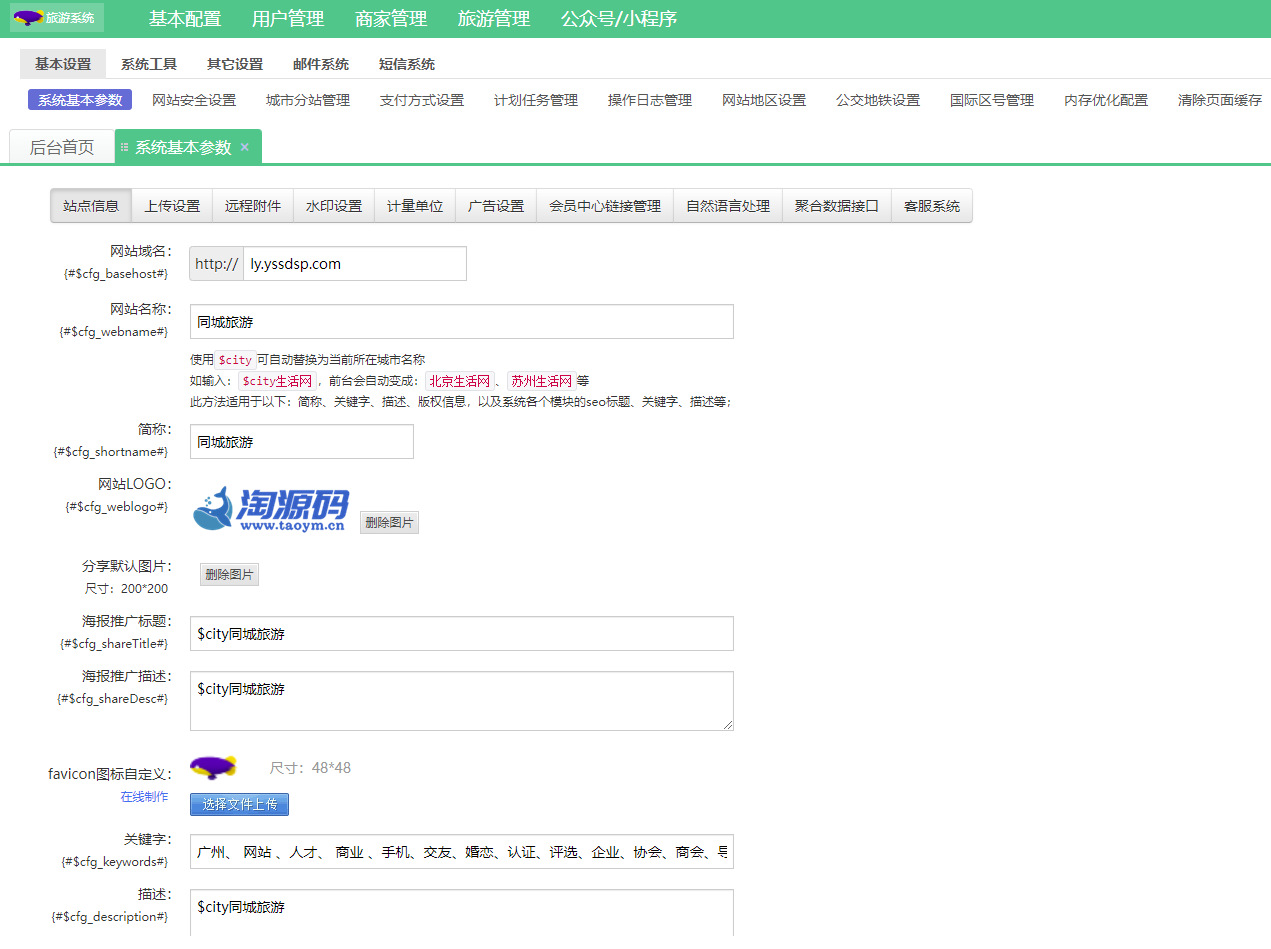Open 公交地铁设置 menu item

coord(878,100)
